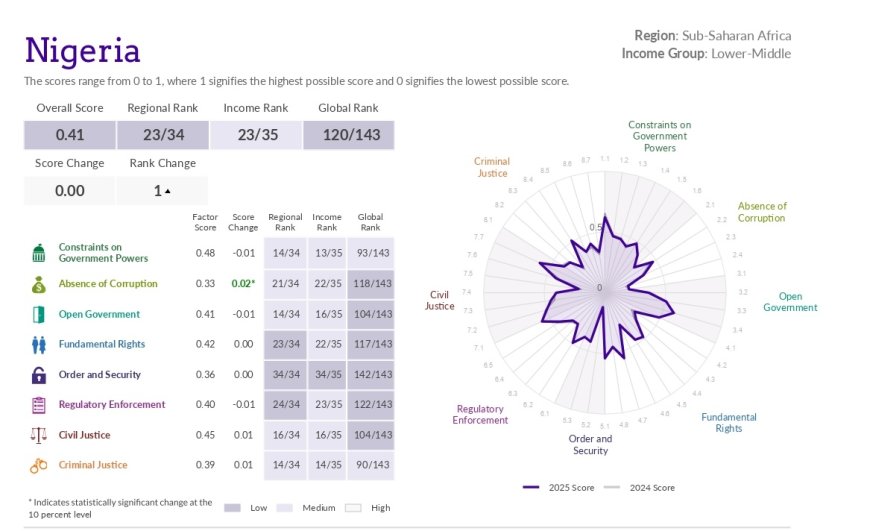Toggle the 2025 Score legend entry
Viewport: 870px width, 531px height.
(558, 488)
